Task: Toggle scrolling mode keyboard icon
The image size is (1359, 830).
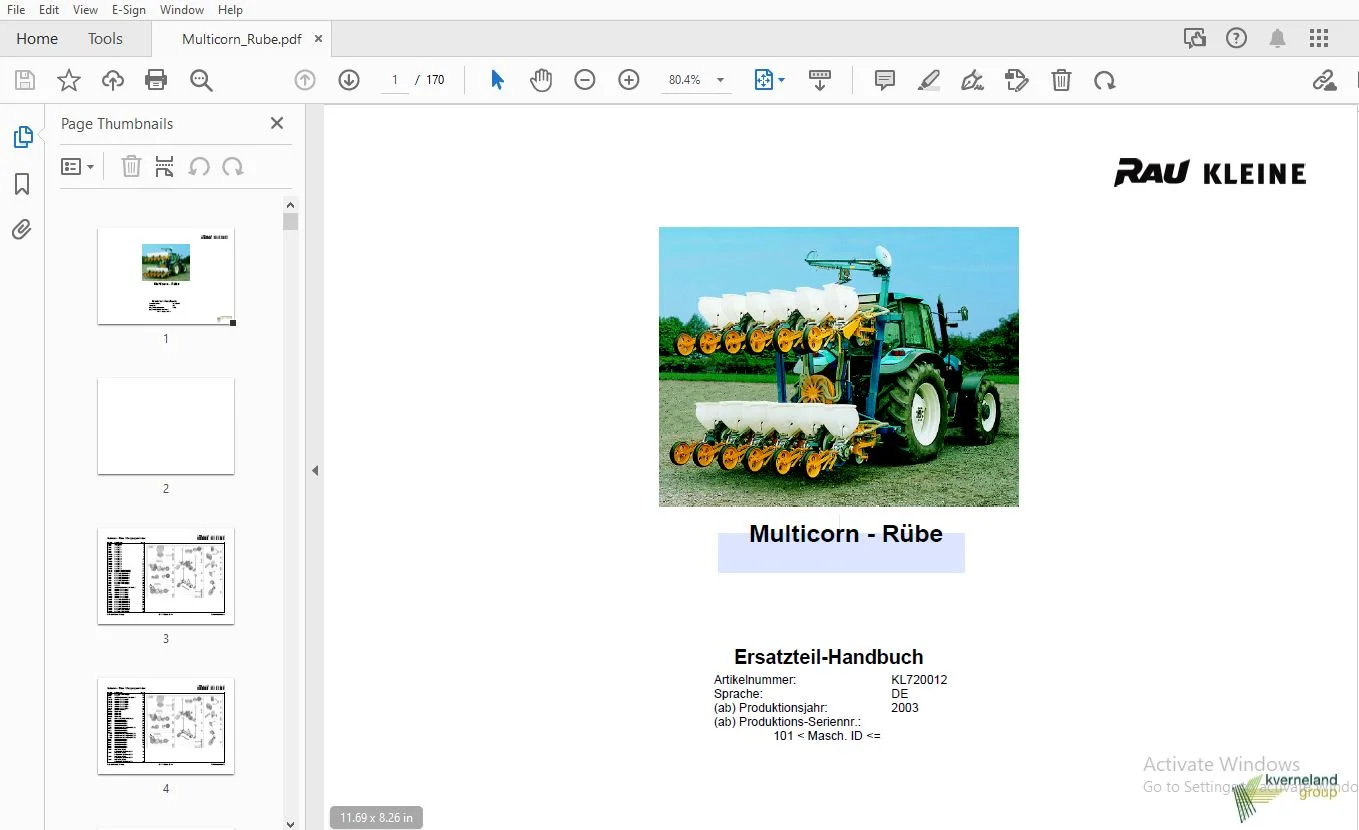Action: click(820, 80)
